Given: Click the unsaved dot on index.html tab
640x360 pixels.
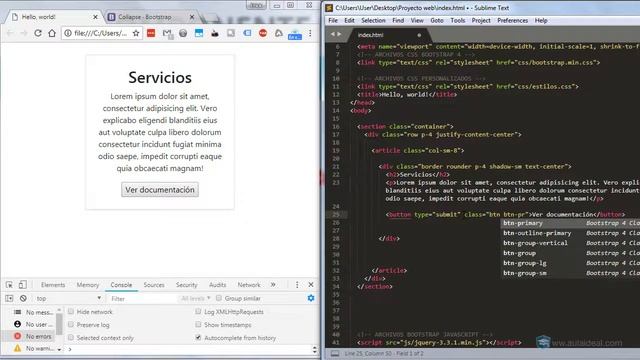Looking at the screenshot, I should tap(419, 35).
